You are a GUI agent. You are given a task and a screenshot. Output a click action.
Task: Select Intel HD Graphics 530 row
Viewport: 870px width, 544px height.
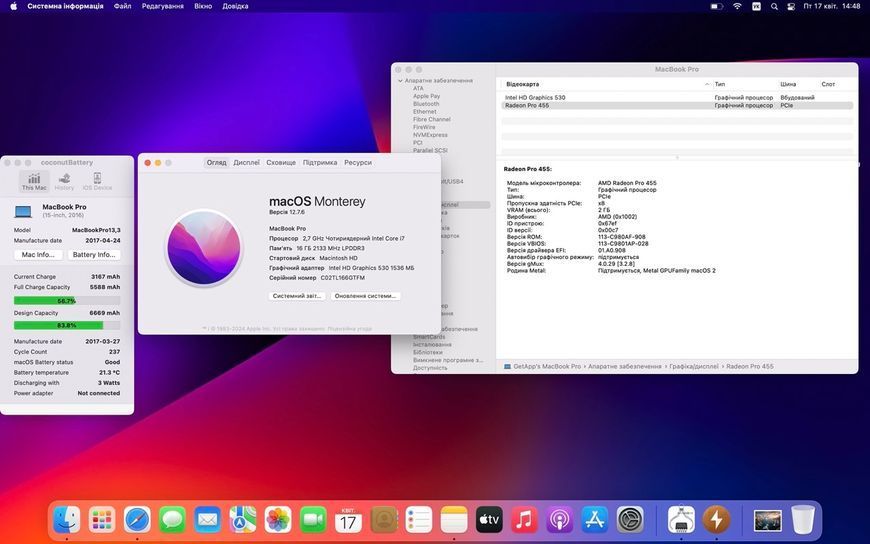[677, 97]
